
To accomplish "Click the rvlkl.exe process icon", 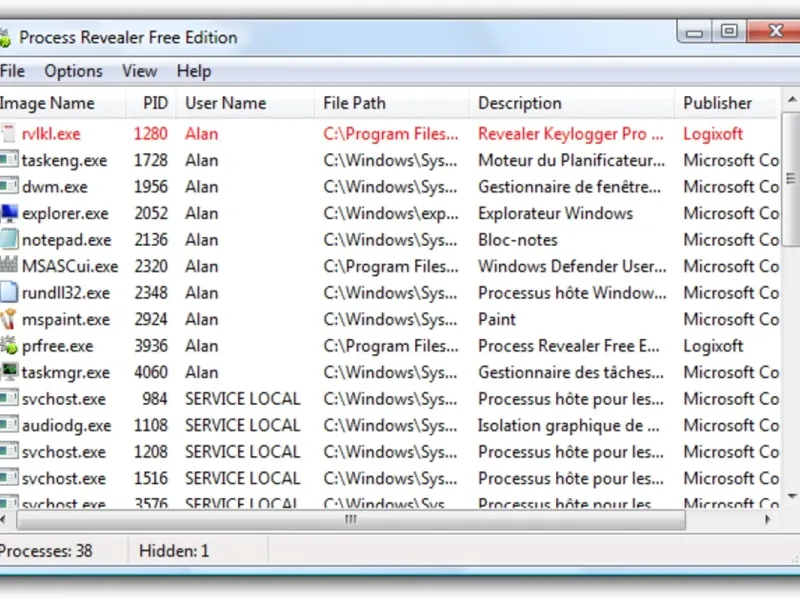I will click(9, 133).
